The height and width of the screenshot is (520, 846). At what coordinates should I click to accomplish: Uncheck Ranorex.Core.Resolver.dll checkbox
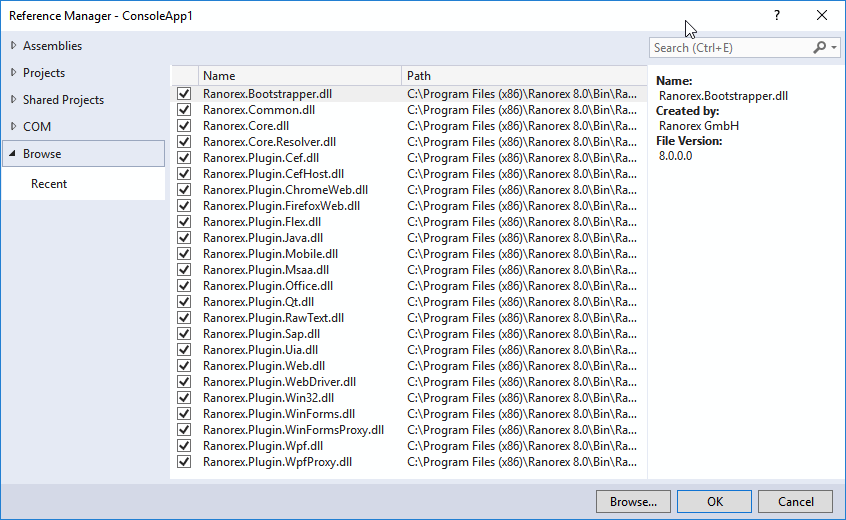click(x=184, y=142)
